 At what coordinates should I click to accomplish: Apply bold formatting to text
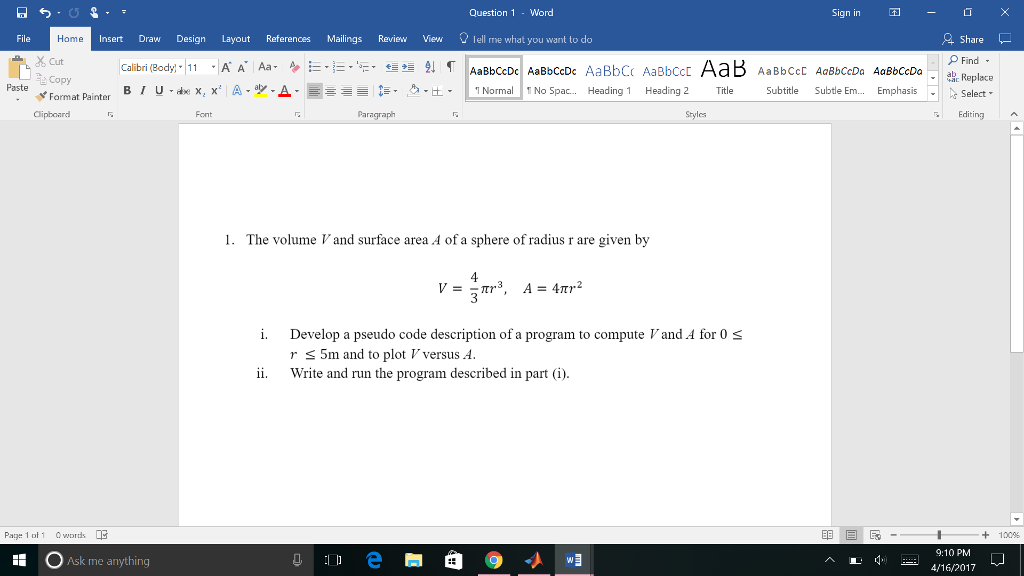127,90
